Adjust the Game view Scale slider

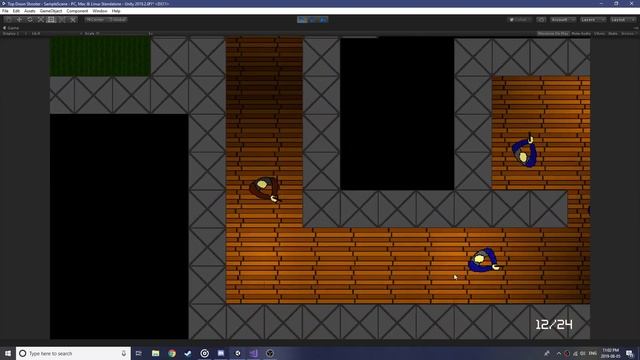pyautogui.click(x=125, y=33)
